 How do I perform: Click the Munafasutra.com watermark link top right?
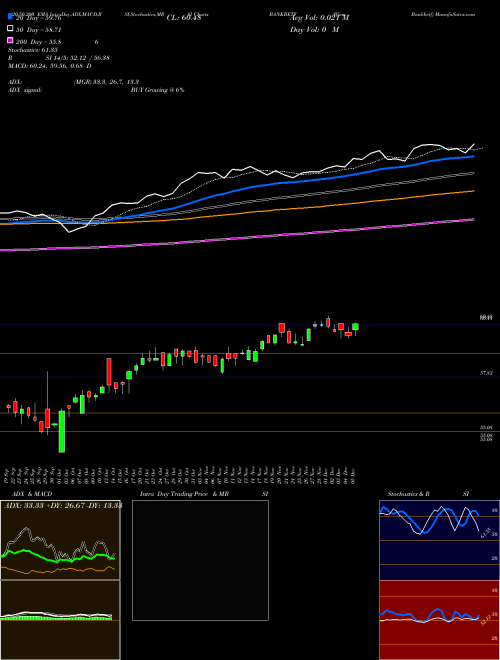click(x=443, y=14)
